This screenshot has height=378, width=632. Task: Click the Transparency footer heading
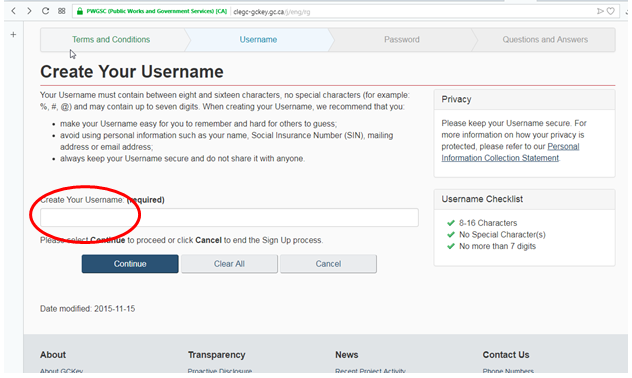216,355
